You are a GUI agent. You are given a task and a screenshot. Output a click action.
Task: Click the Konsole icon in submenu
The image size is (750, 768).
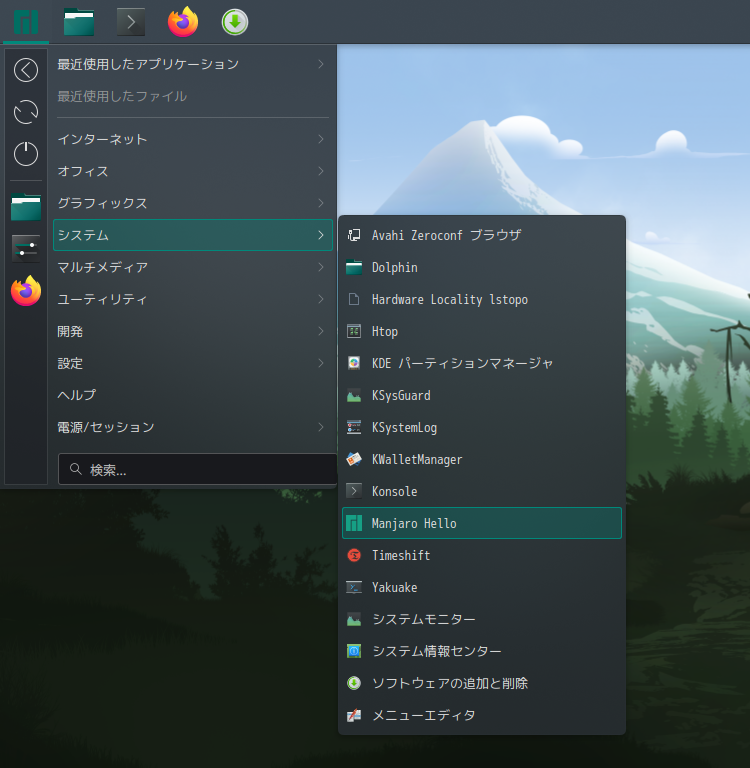[354, 491]
